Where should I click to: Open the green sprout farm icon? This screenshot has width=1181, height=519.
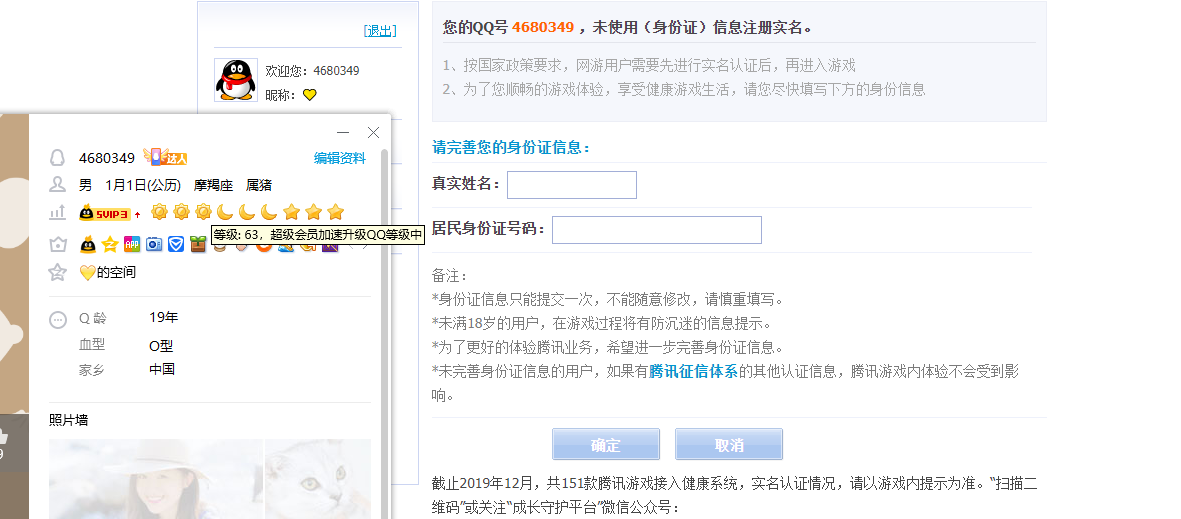pyautogui.click(x=197, y=244)
